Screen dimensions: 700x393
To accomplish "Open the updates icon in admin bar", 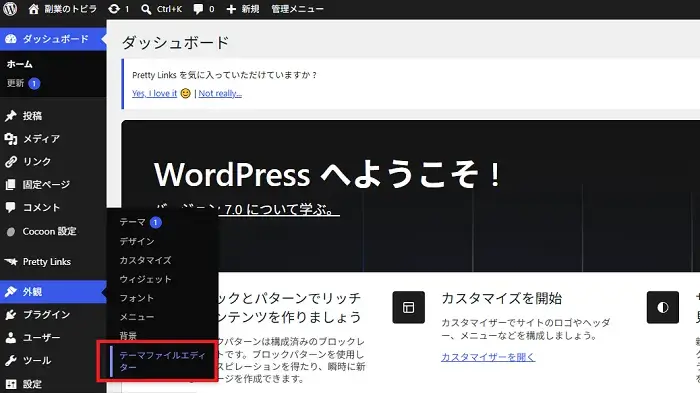I will click(118, 9).
